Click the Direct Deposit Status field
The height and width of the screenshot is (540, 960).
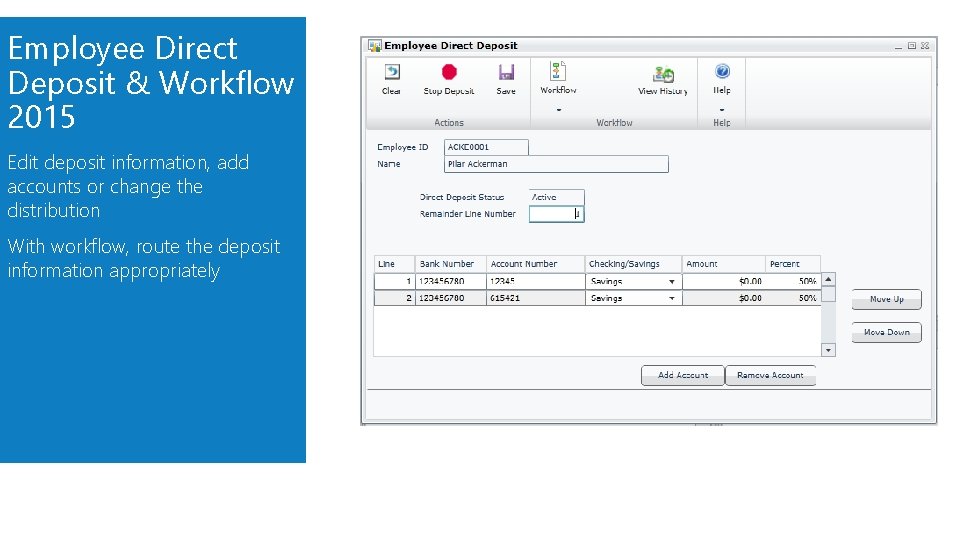pos(557,197)
